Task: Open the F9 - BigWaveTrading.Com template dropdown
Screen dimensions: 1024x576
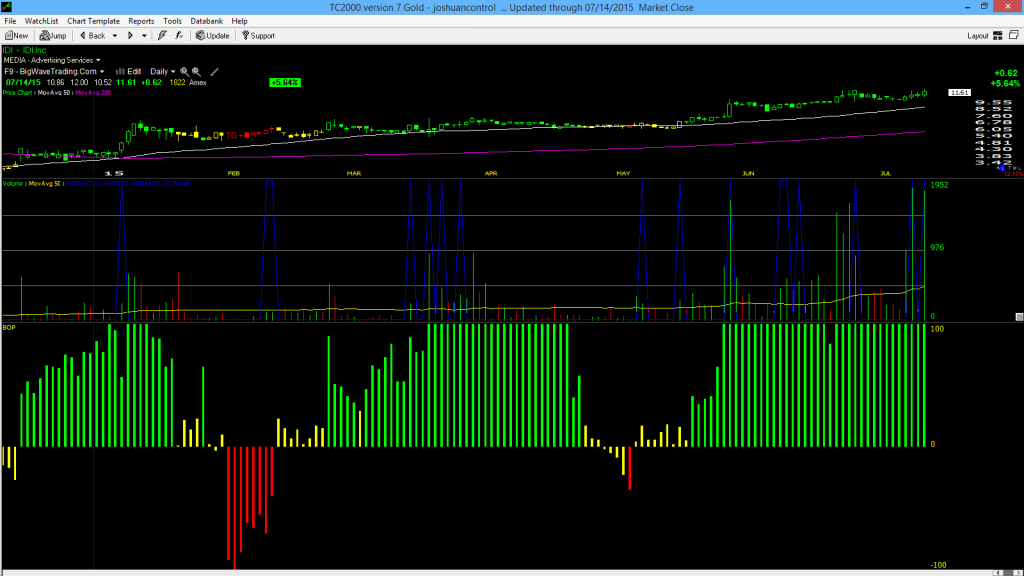Action: (54, 72)
